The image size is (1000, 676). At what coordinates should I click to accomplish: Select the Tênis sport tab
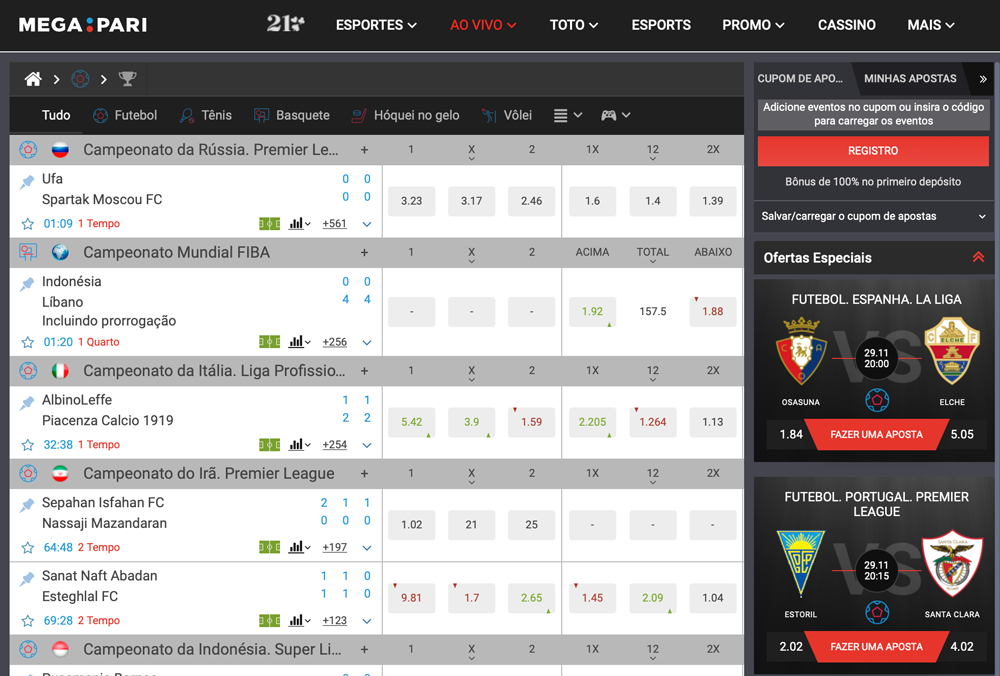click(x=205, y=115)
